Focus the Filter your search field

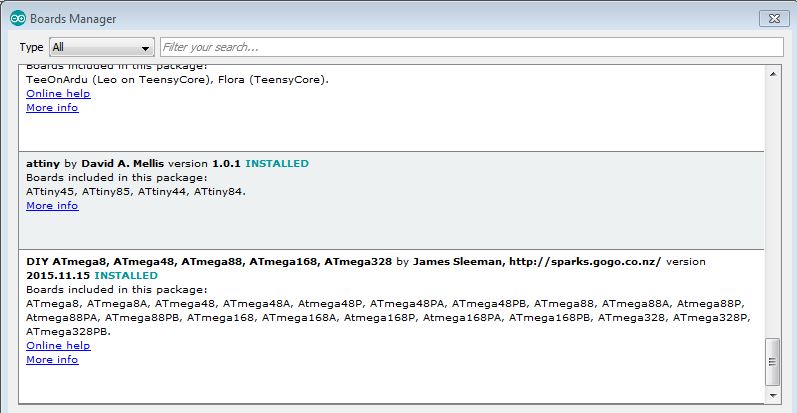coord(471,47)
